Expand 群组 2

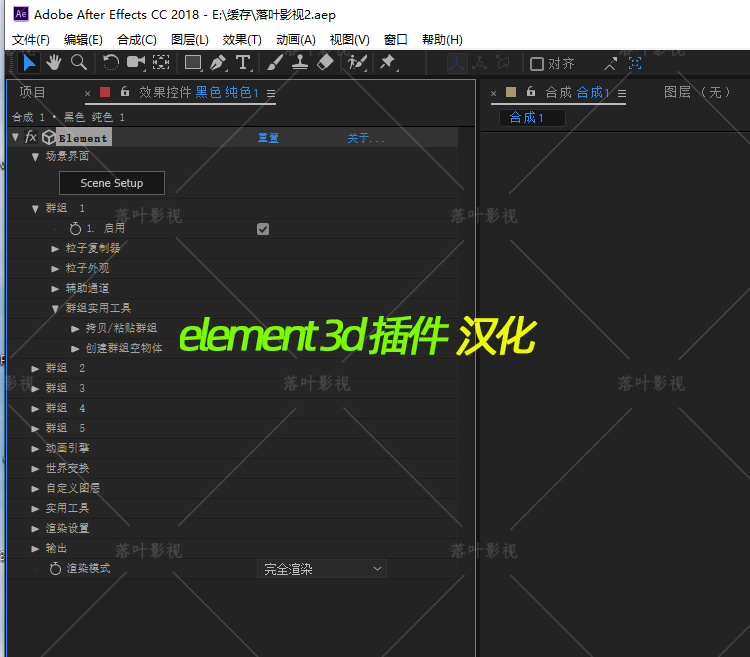pyautogui.click(x=35, y=369)
